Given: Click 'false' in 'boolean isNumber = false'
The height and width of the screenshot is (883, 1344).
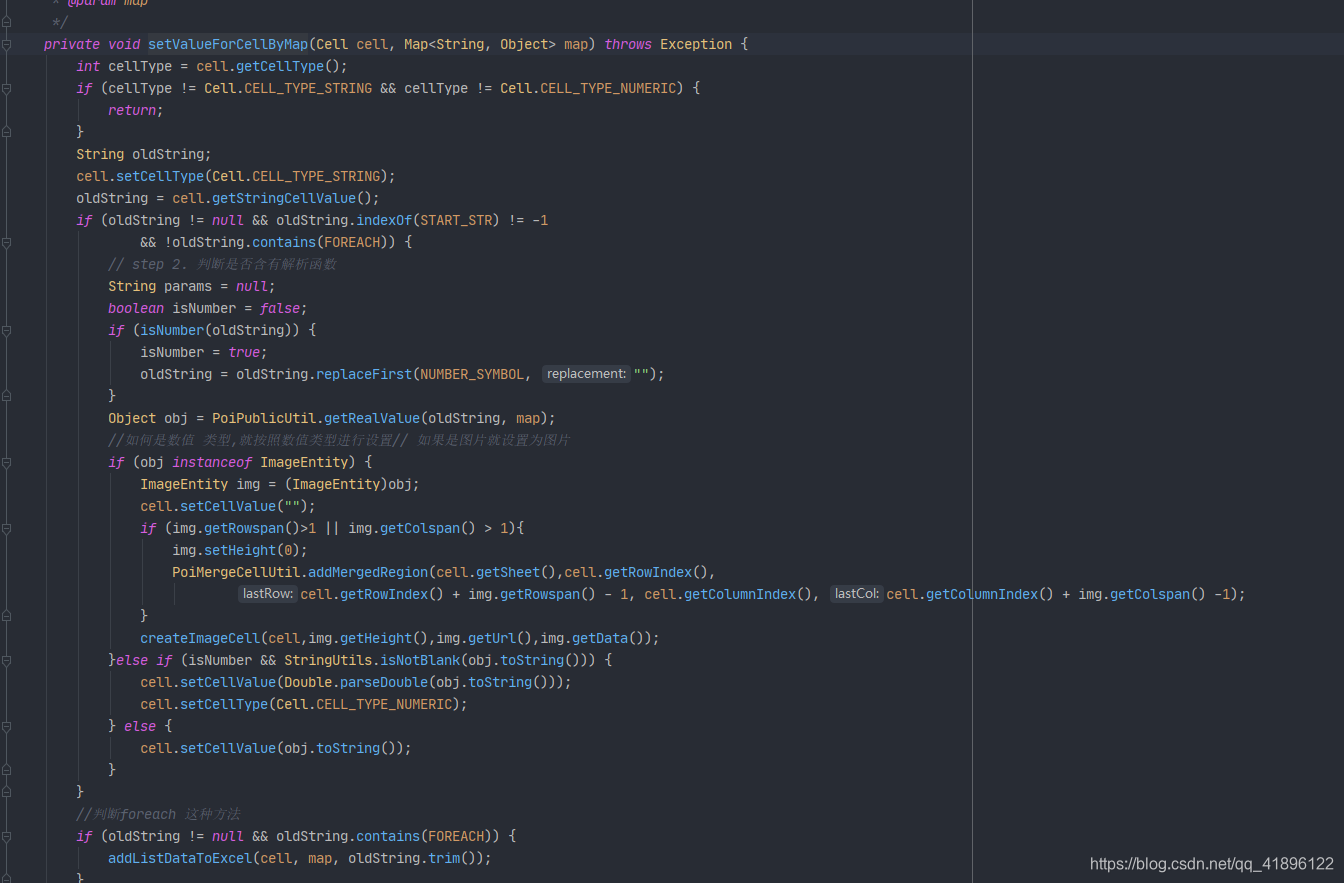Looking at the screenshot, I should coord(280,308).
